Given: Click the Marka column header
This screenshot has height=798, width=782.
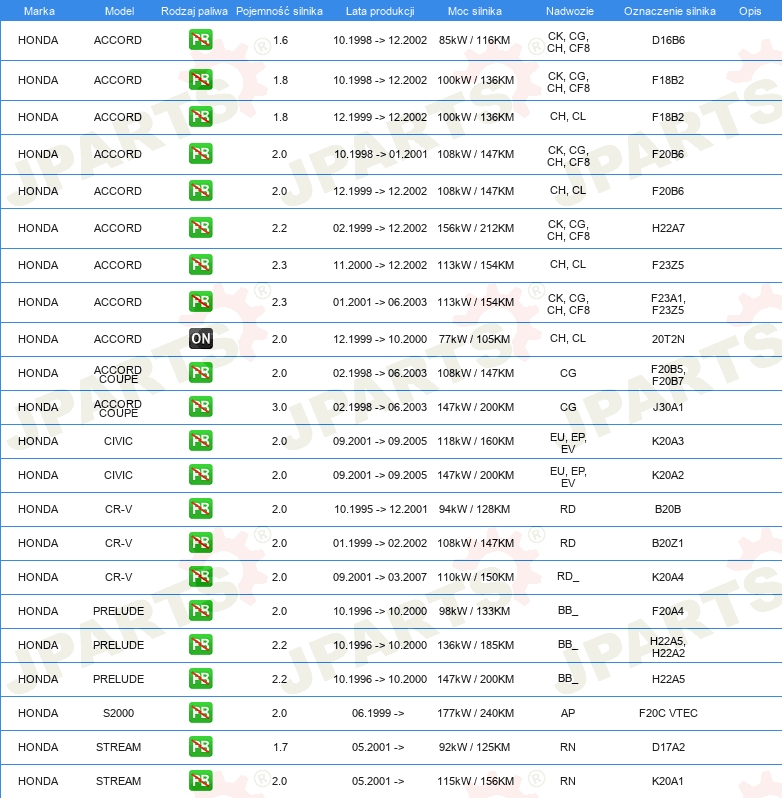Looking at the screenshot, I should [x=39, y=11].
